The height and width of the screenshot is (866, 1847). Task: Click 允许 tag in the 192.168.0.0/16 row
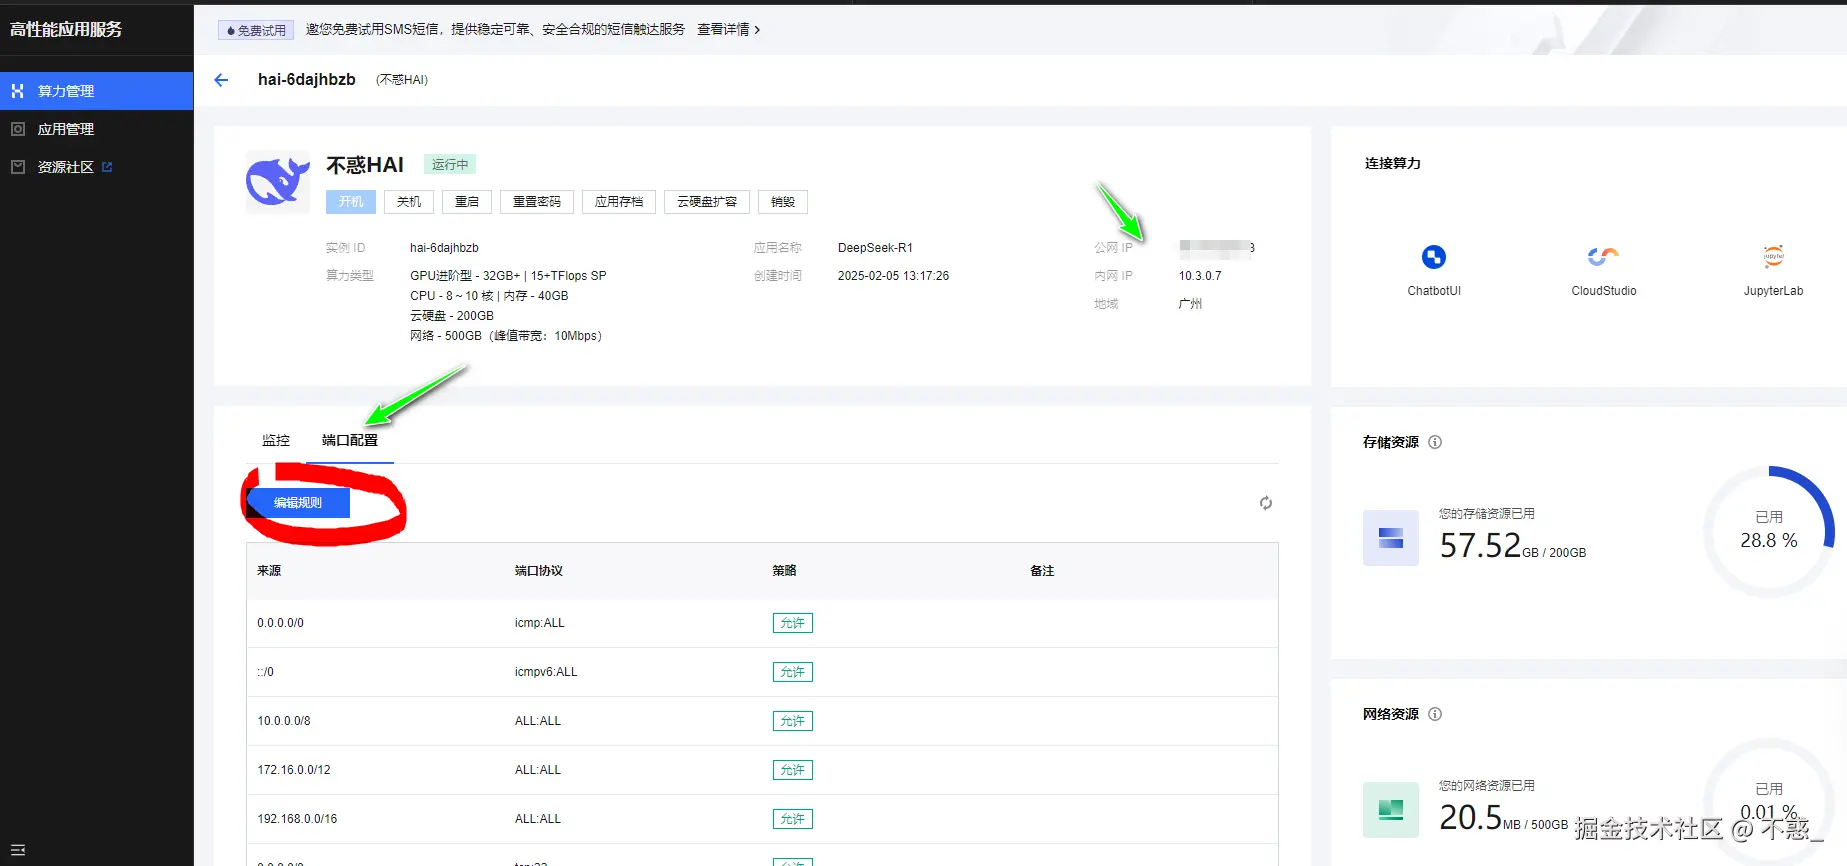(x=793, y=819)
